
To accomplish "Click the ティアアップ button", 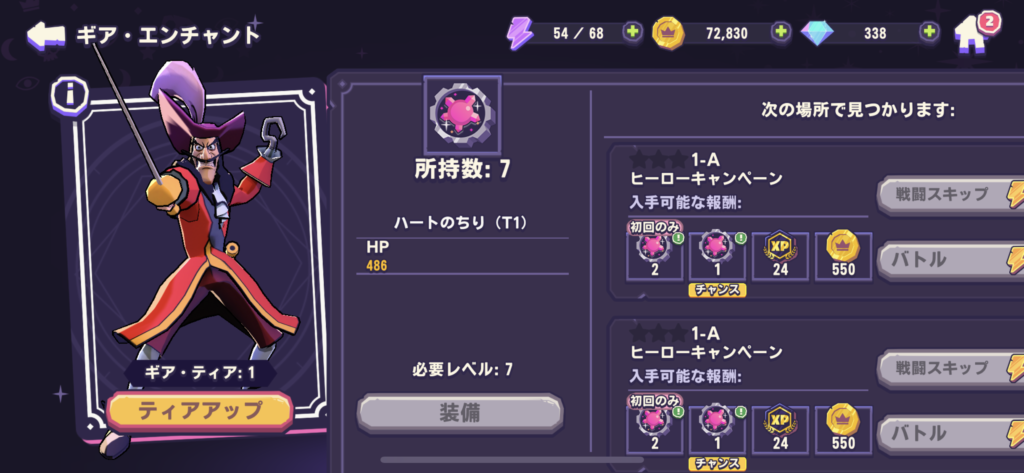I will click(199, 411).
